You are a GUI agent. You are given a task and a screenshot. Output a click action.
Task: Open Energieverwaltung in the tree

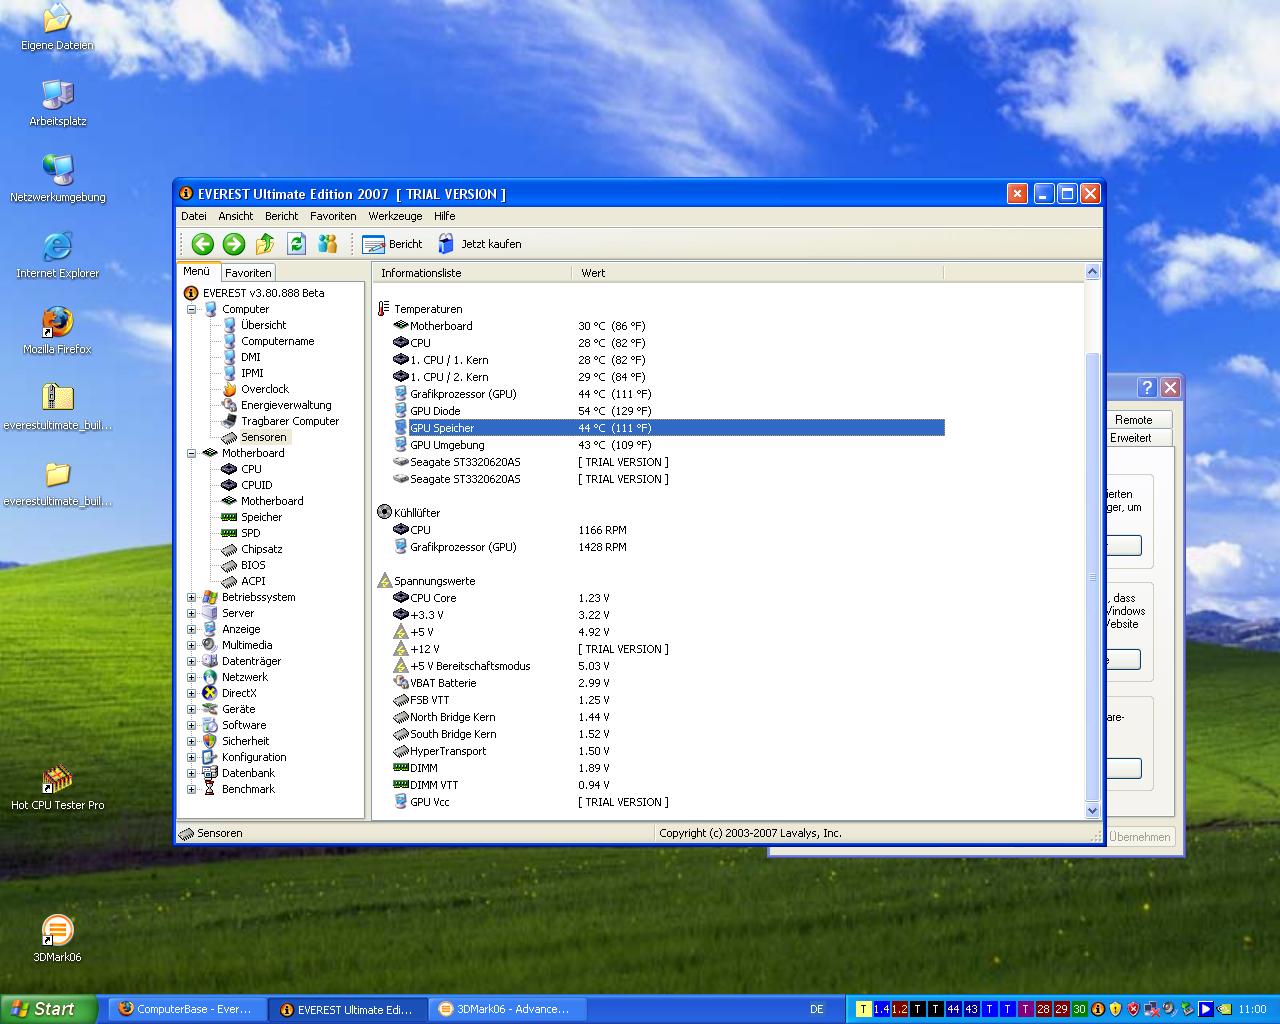click(286, 405)
